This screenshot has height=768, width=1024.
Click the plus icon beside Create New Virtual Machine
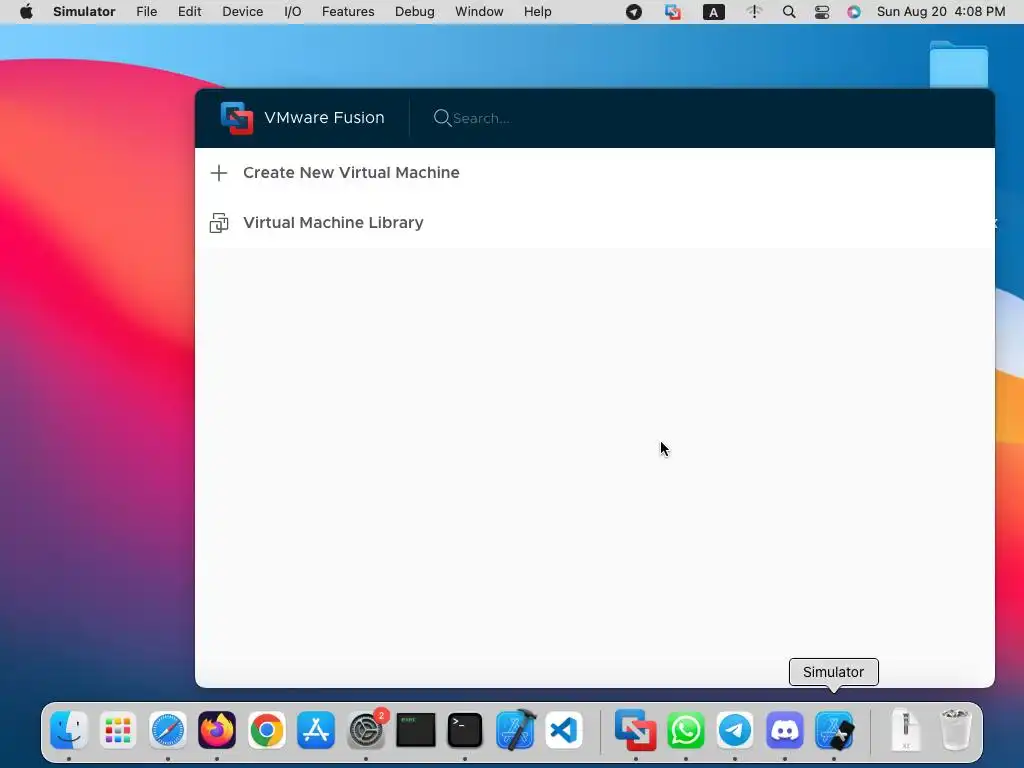click(x=219, y=173)
